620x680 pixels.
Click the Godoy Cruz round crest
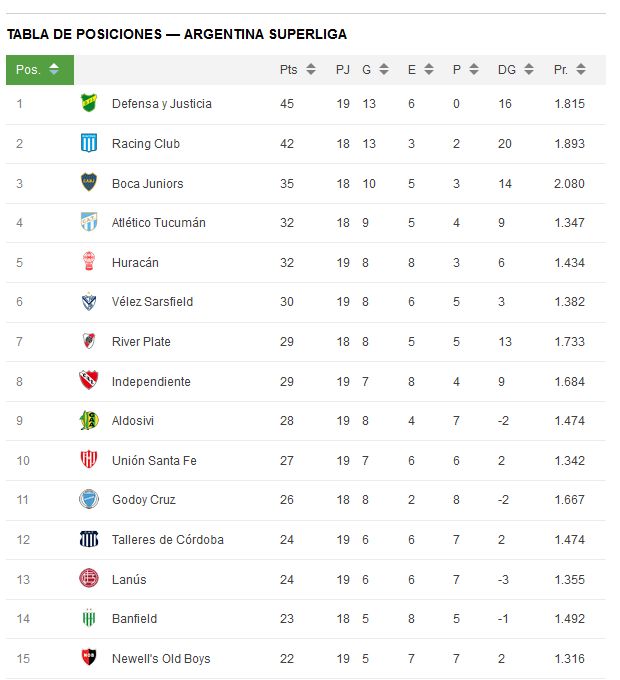point(89,500)
